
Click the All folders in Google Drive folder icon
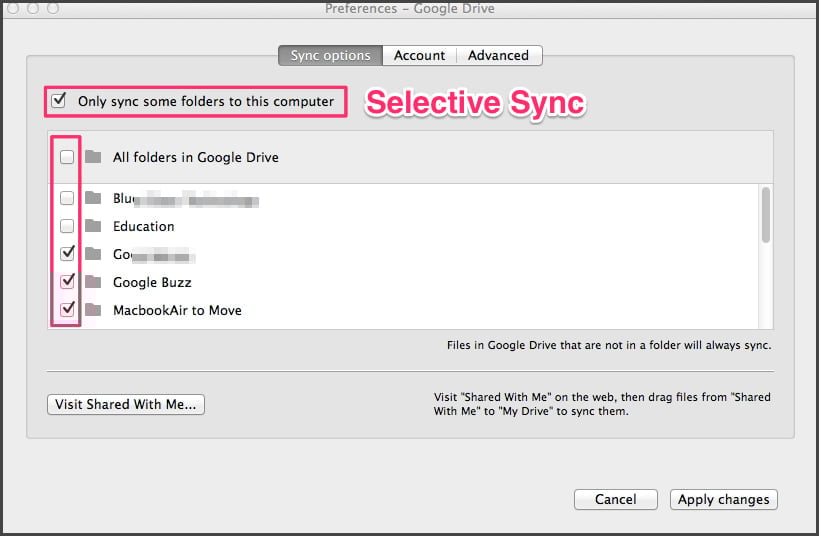[93, 156]
